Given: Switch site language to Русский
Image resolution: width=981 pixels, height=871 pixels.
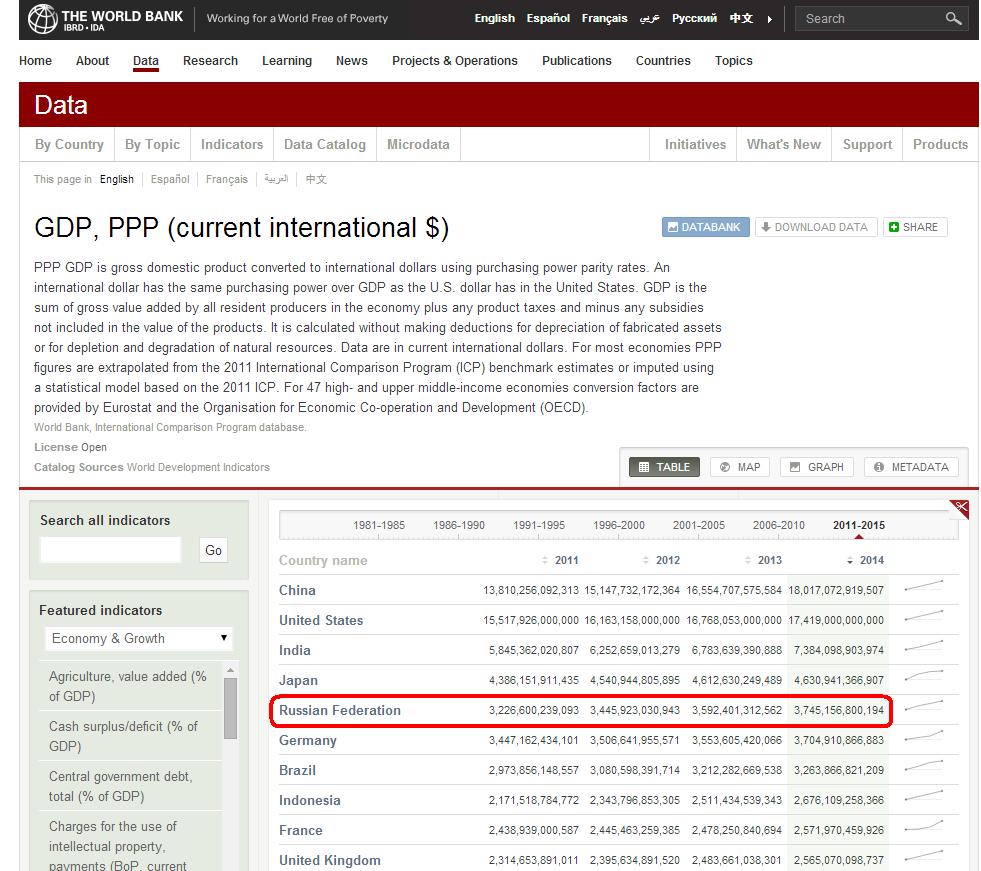Looking at the screenshot, I should pos(694,18).
